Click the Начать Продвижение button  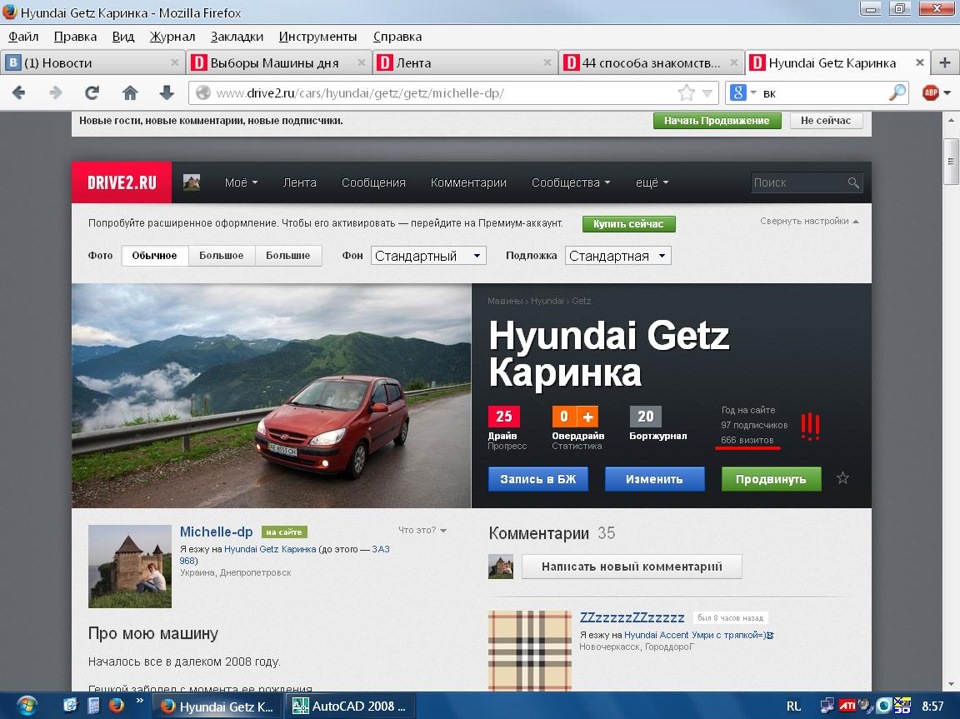click(717, 121)
